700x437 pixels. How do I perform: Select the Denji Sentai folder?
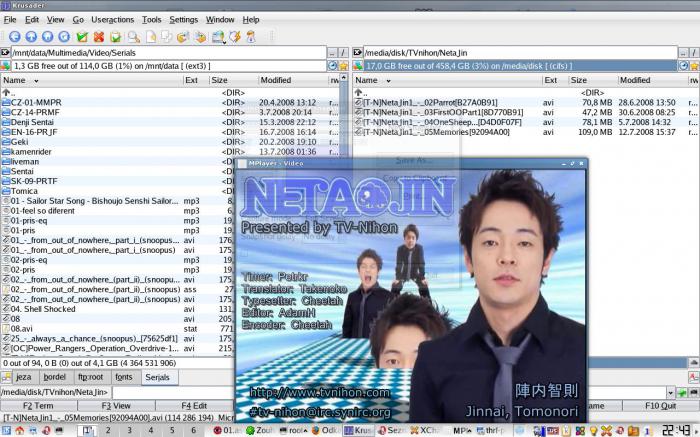click(32, 122)
